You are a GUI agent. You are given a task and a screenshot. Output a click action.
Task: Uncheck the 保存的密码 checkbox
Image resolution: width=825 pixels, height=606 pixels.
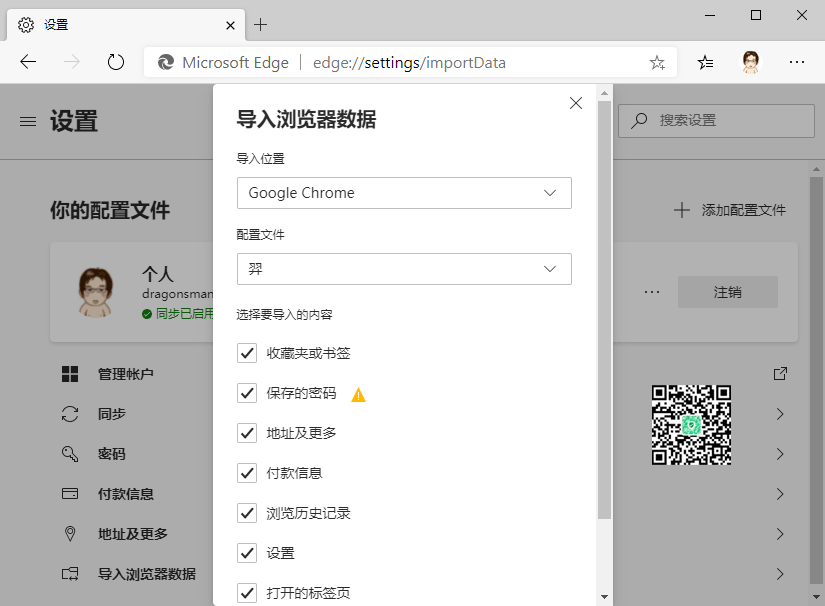(247, 393)
